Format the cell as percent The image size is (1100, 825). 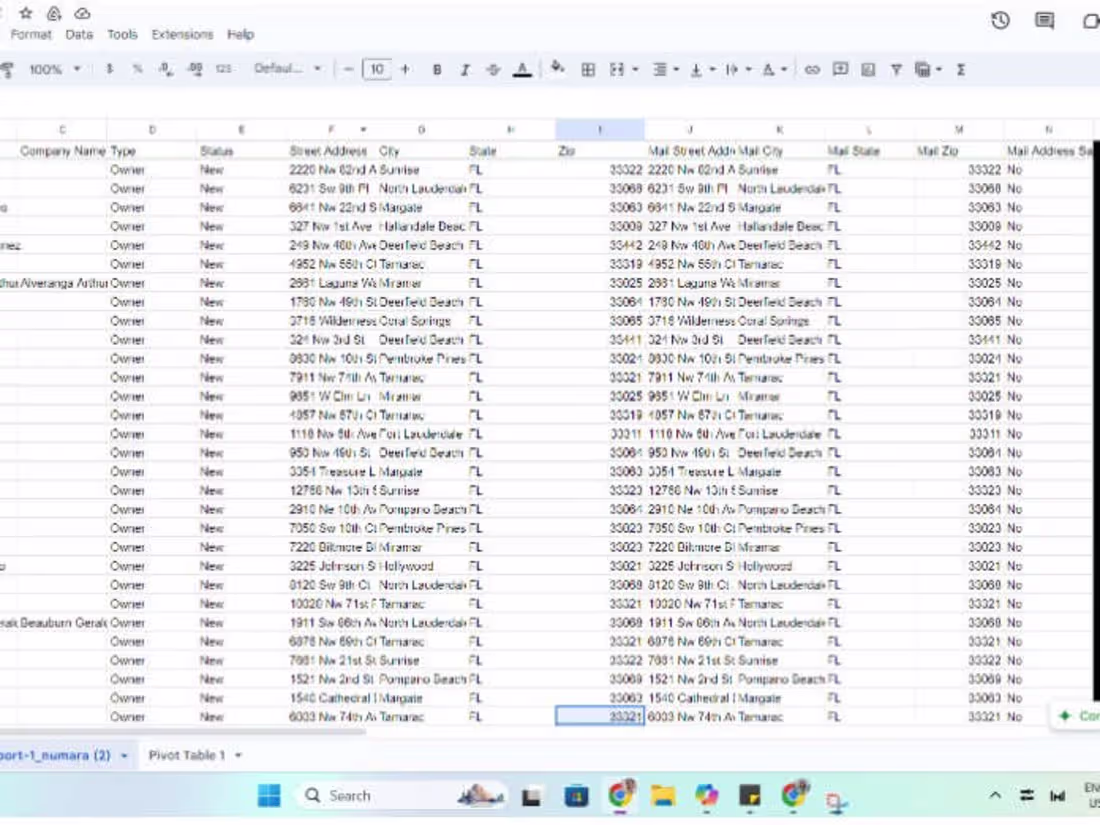[x=137, y=69]
